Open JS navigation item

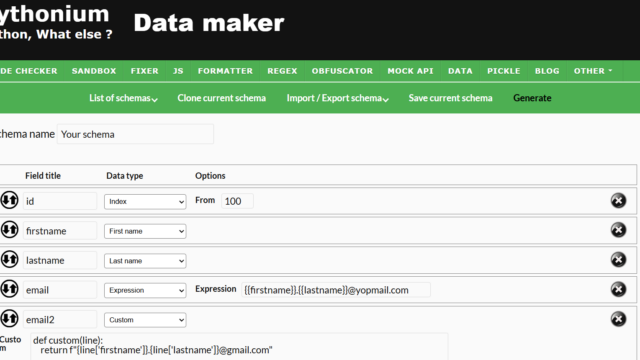pyautogui.click(x=178, y=71)
